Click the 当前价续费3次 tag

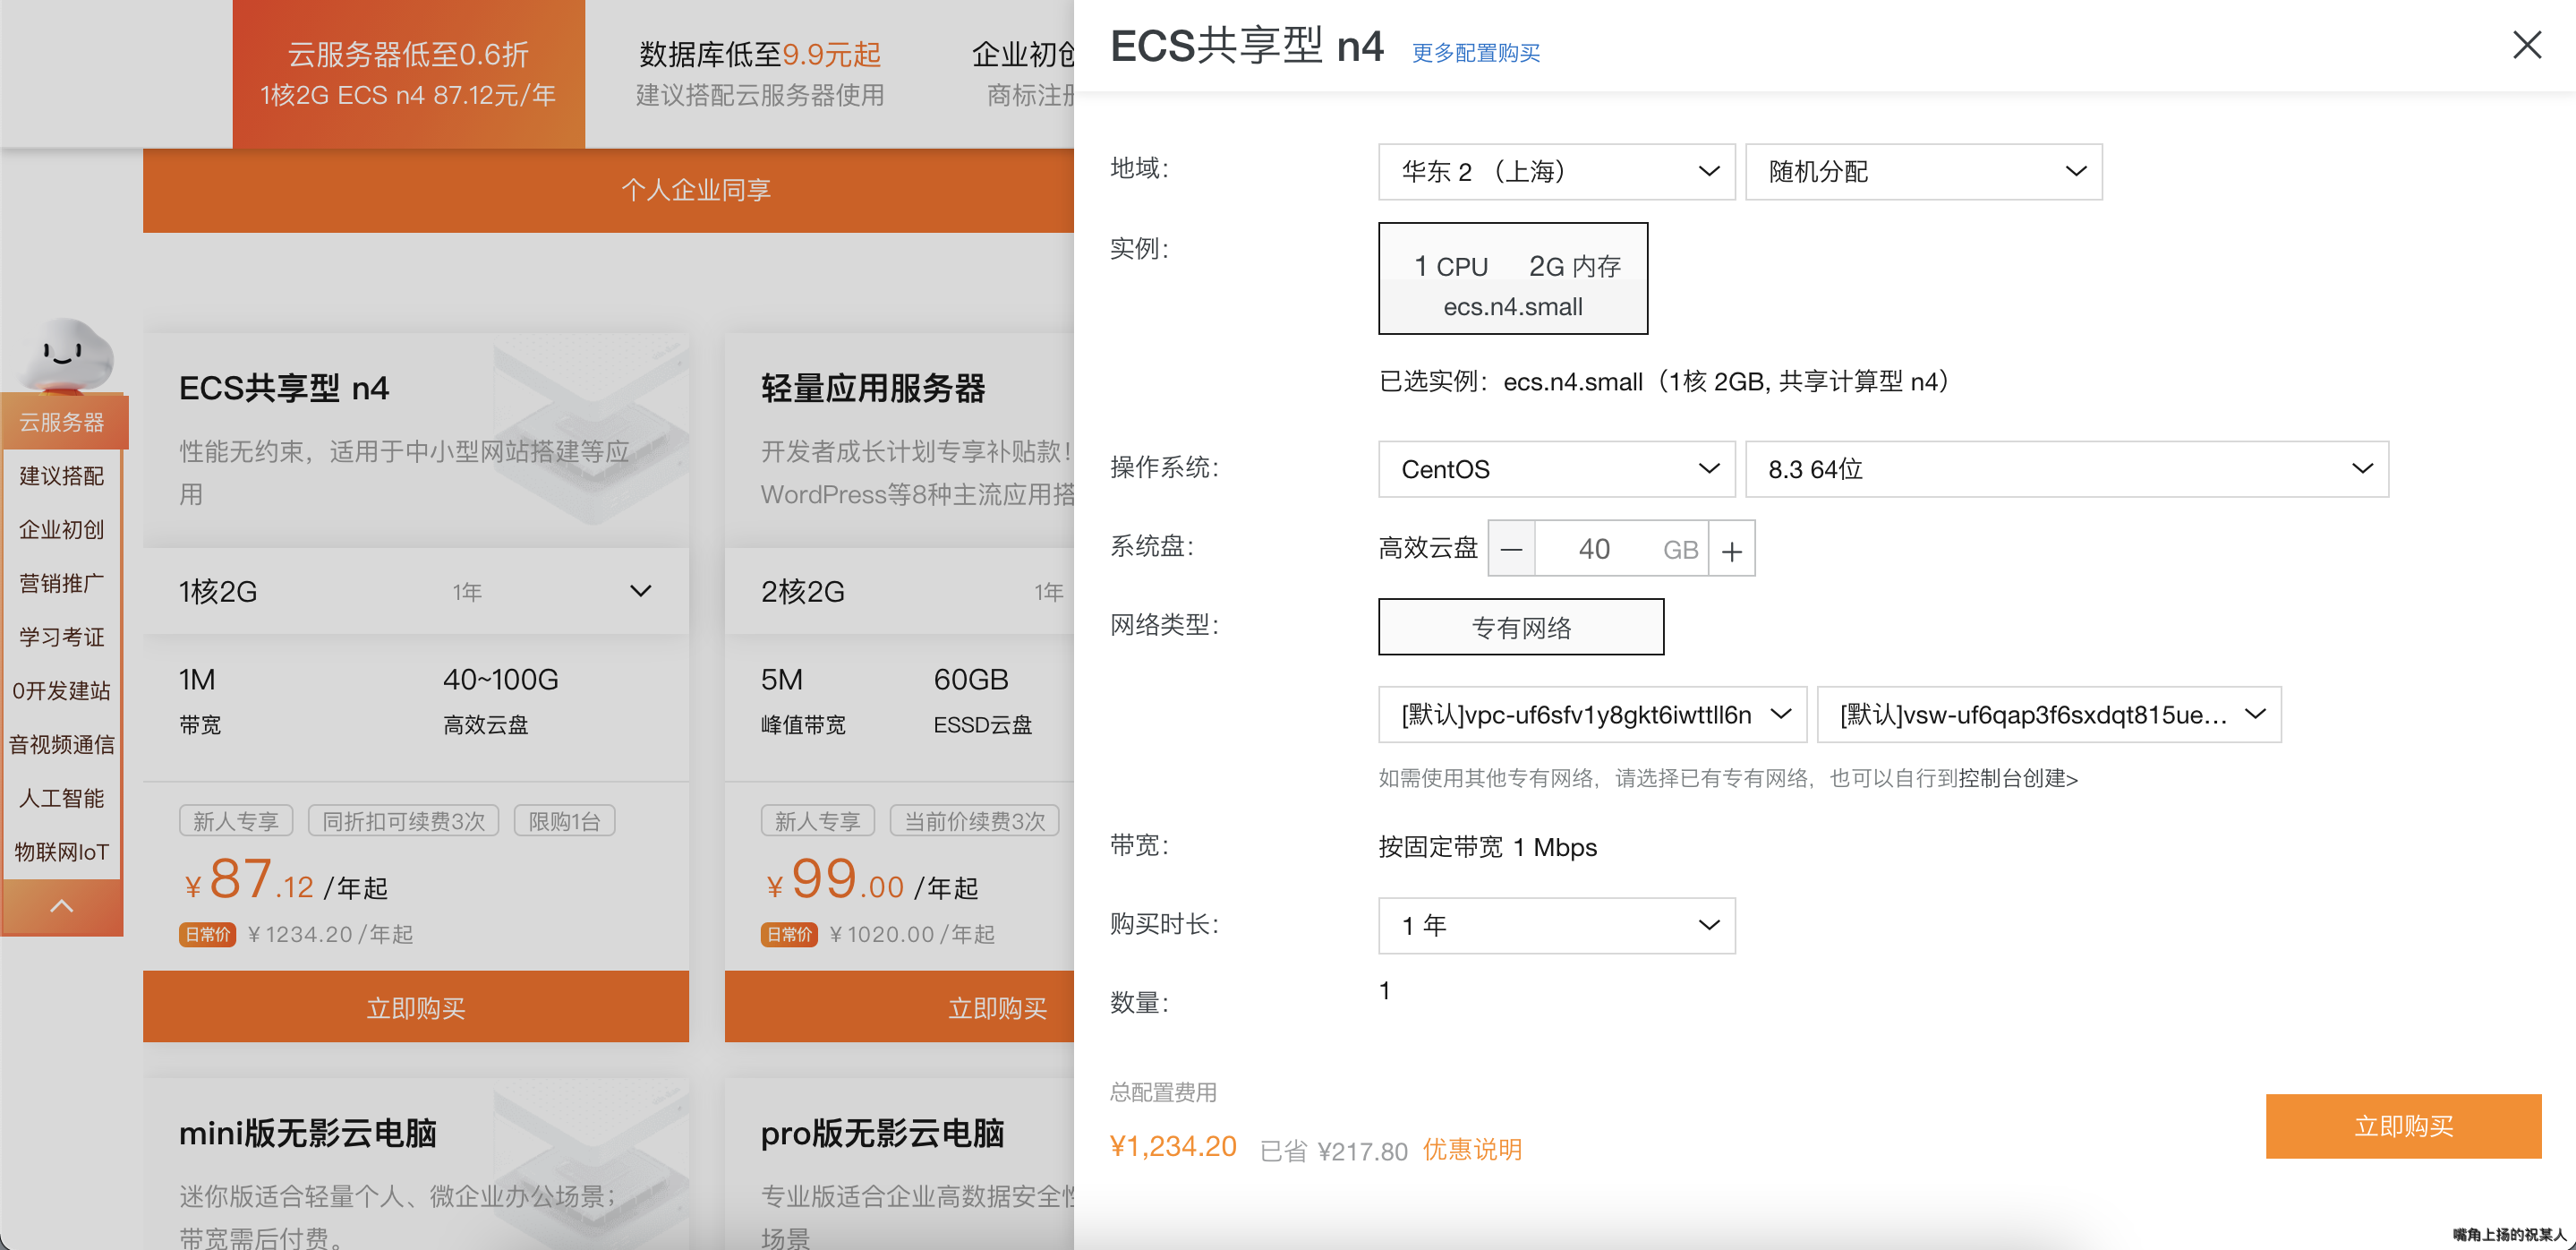[974, 821]
